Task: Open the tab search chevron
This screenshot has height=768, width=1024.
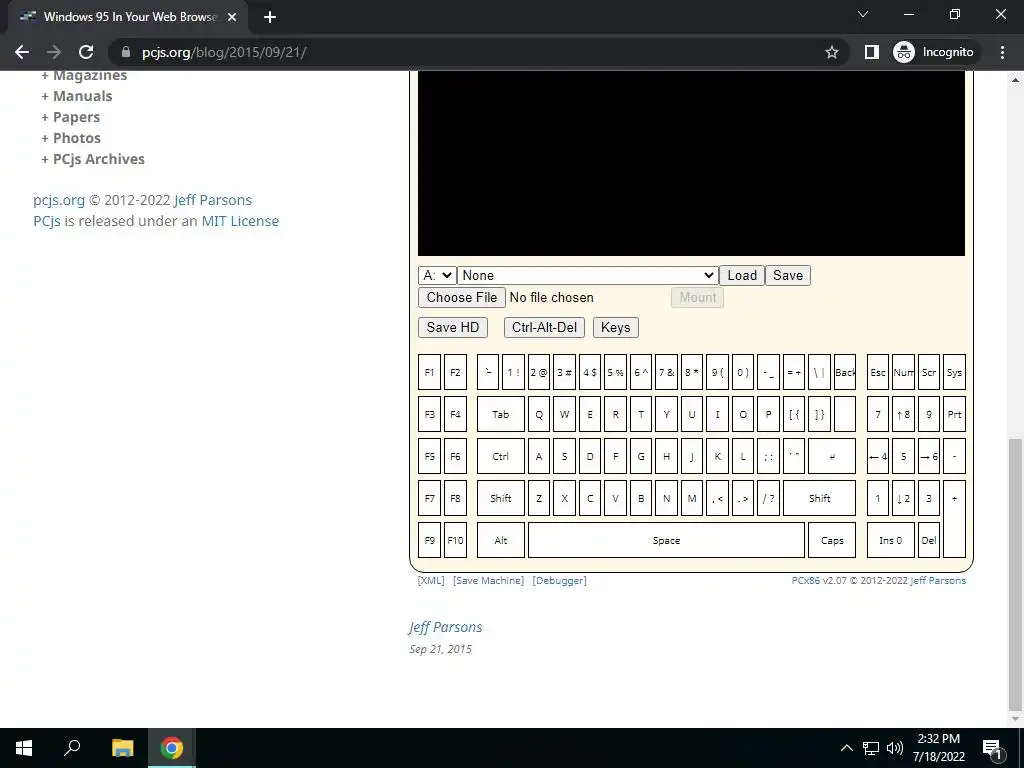Action: [x=863, y=14]
